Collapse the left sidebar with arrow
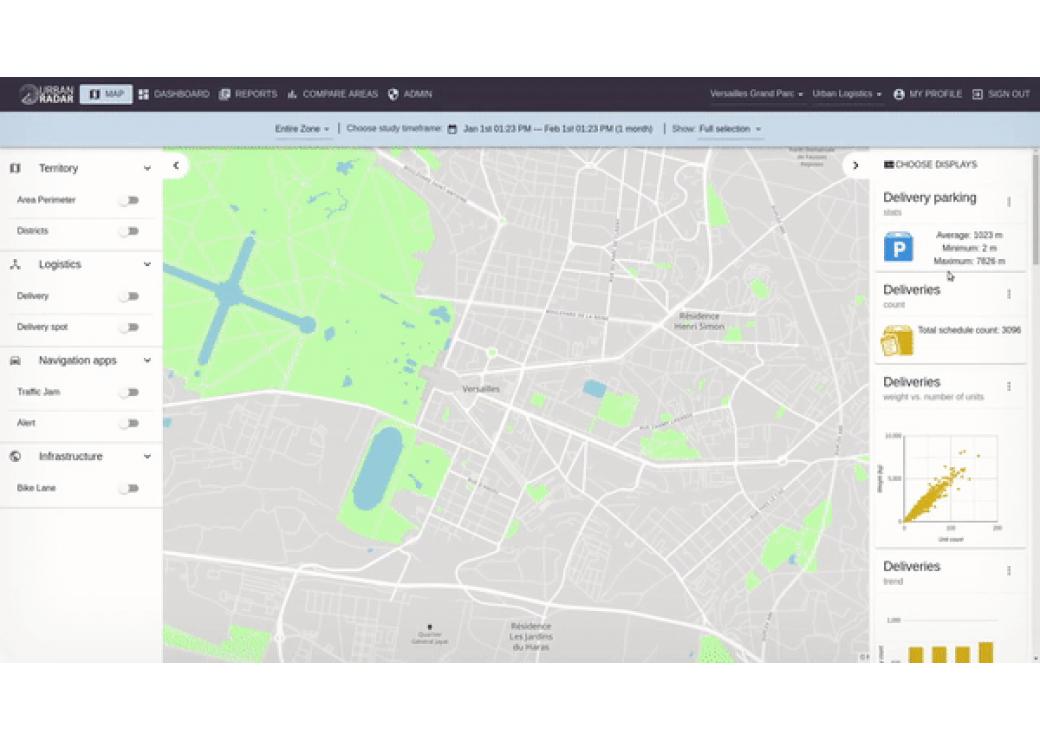 coord(176,165)
